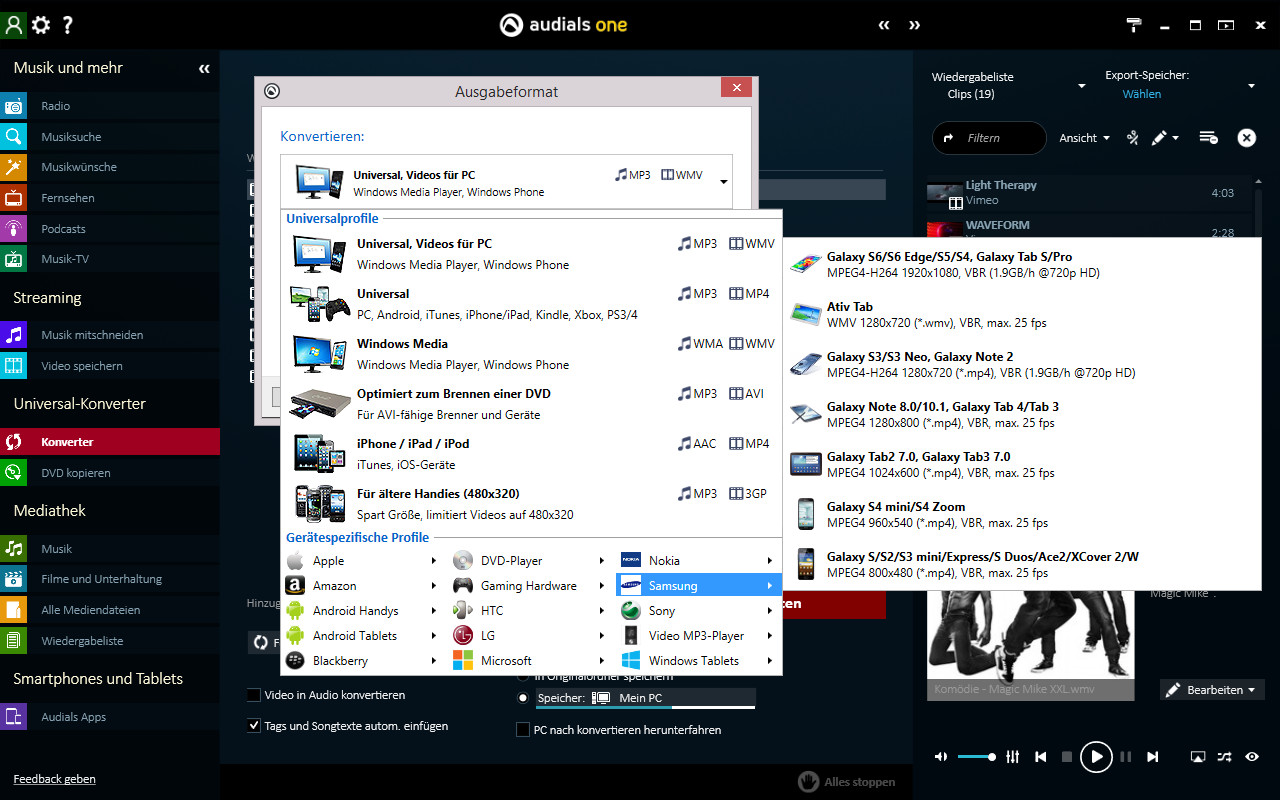The image size is (1280, 800).
Task: Click the user account icon
Action: tap(13, 25)
